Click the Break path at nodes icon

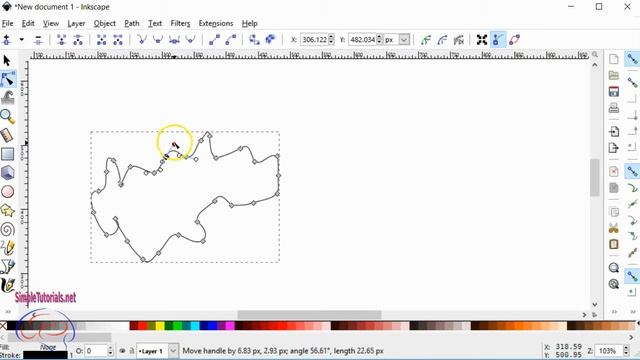click(x=78, y=40)
